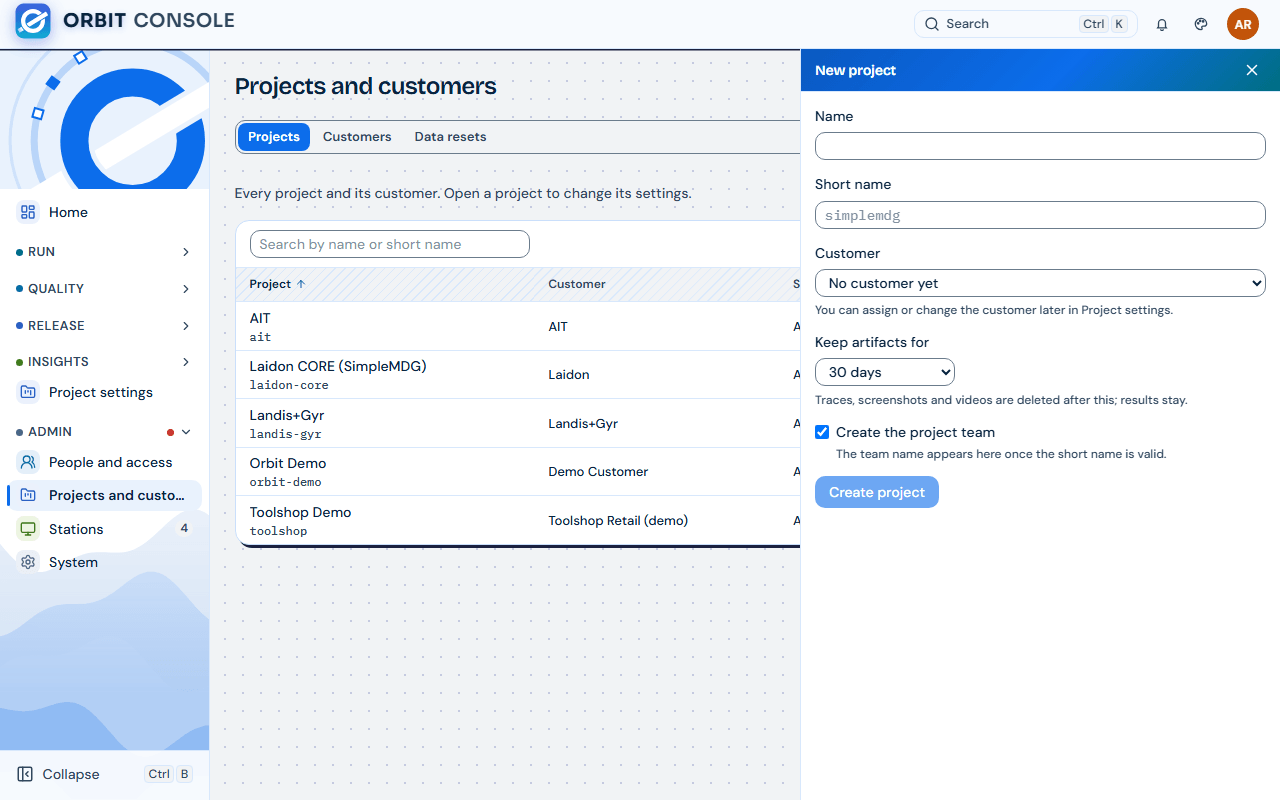Click the Orbit Console logo icon
1280x800 pixels.
[x=33, y=21]
